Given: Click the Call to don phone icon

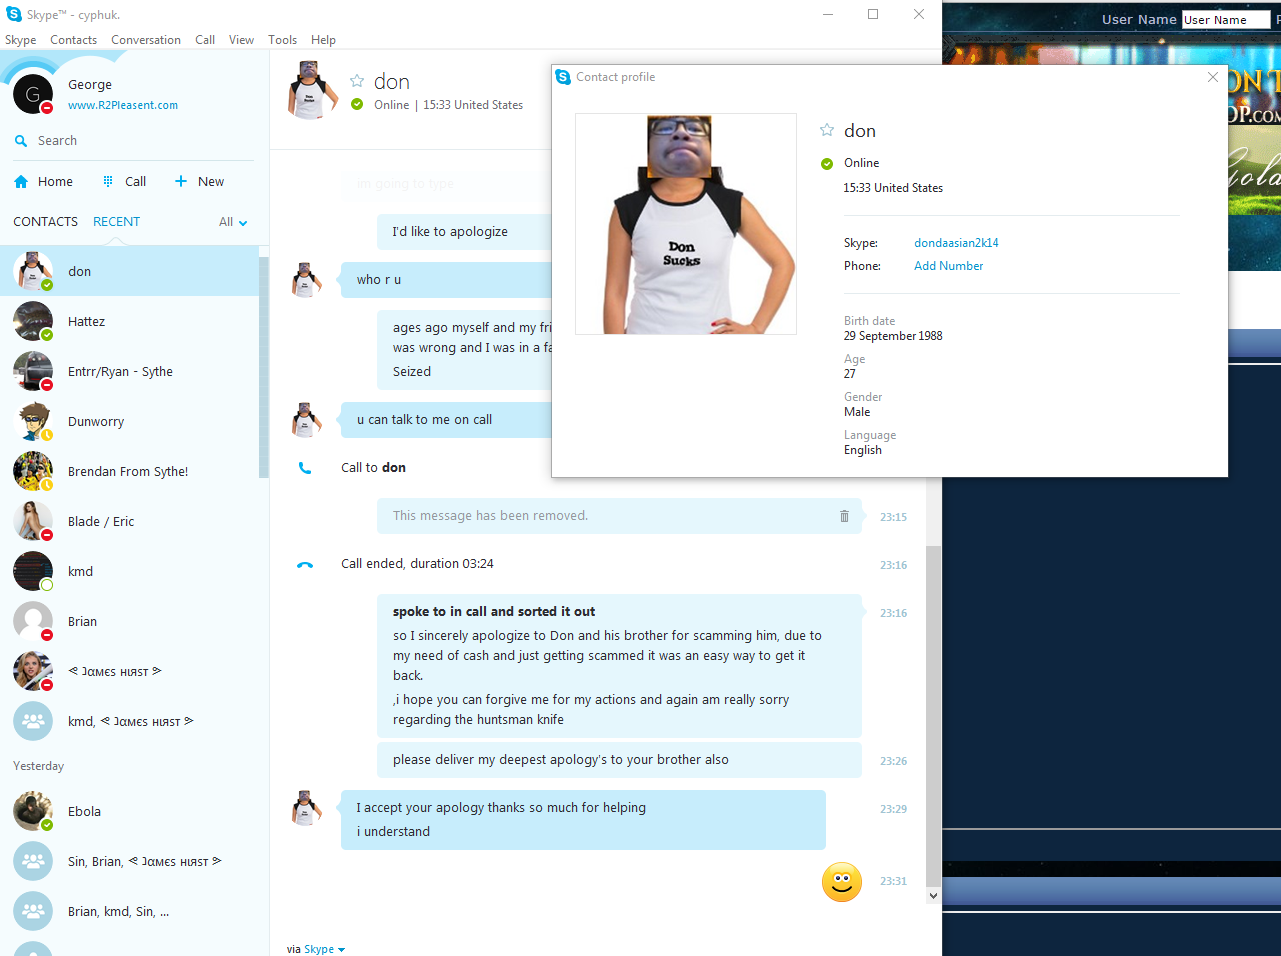Looking at the screenshot, I should 305,468.
